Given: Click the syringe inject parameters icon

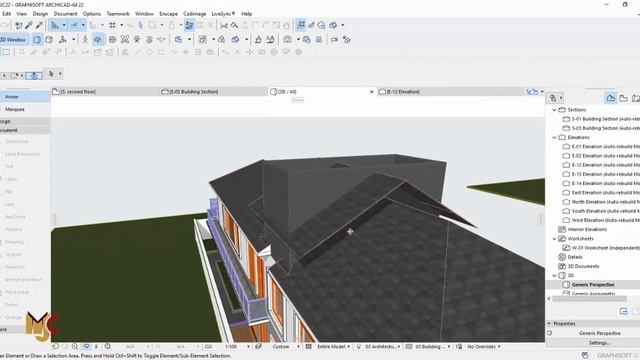Looking at the screenshot, I should click(x=39, y=25).
